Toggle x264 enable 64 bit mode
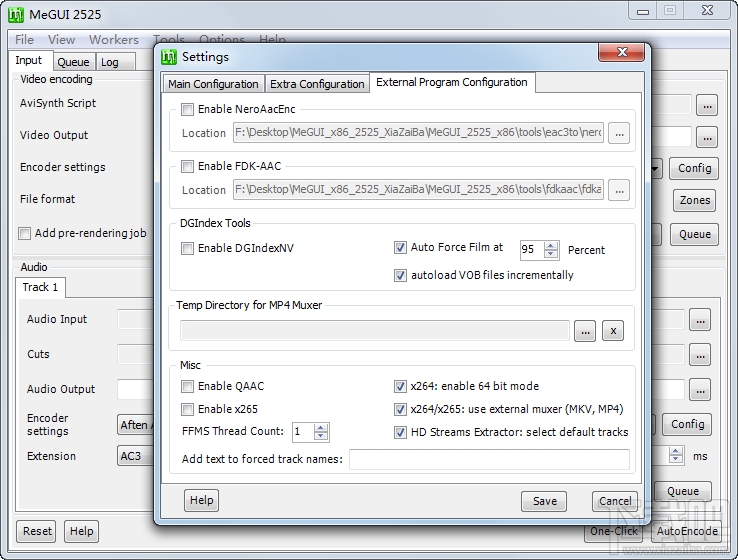This screenshot has width=738, height=560. (x=400, y=386)
